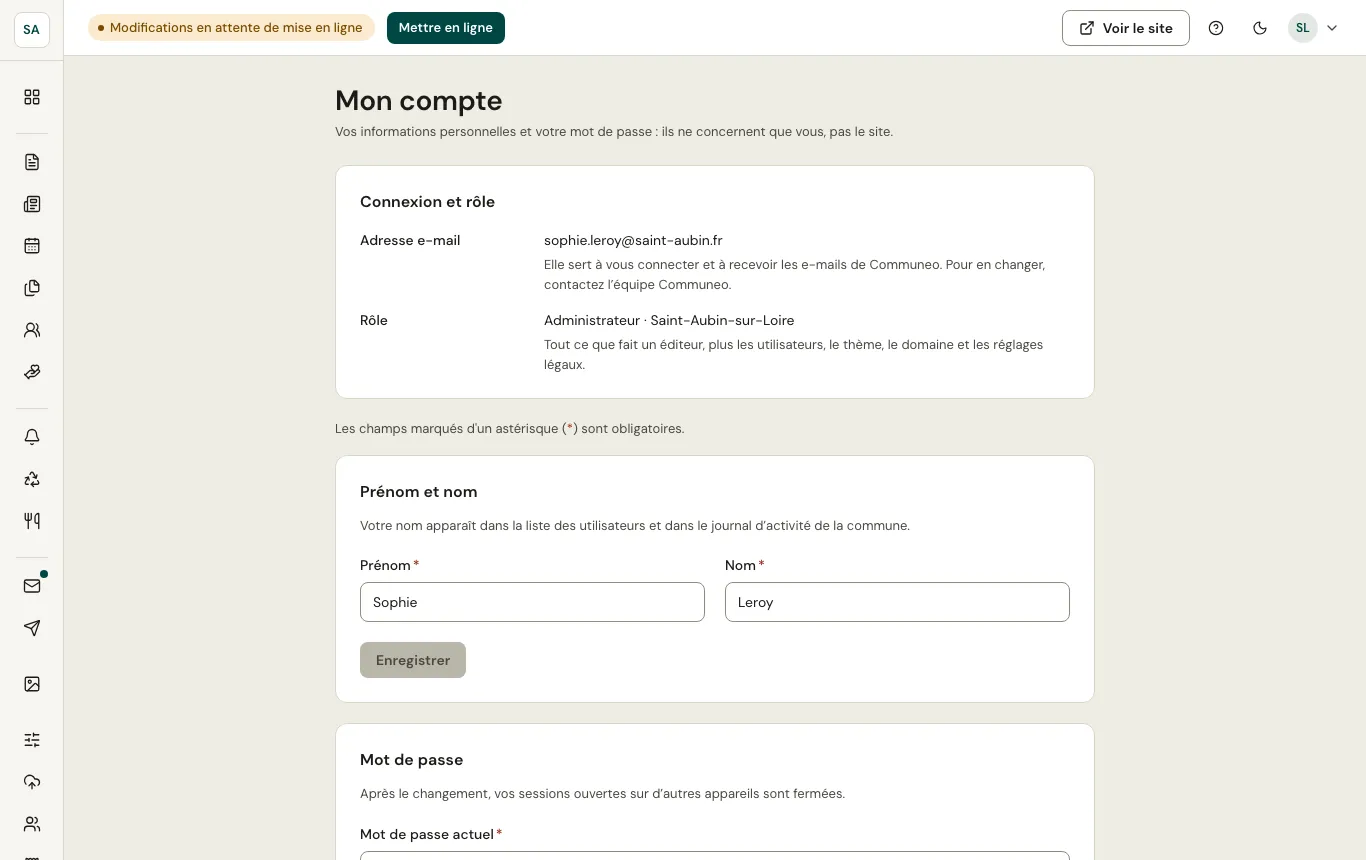Open the sliders settings icon
1366x860 pixels.
[32, 740]
